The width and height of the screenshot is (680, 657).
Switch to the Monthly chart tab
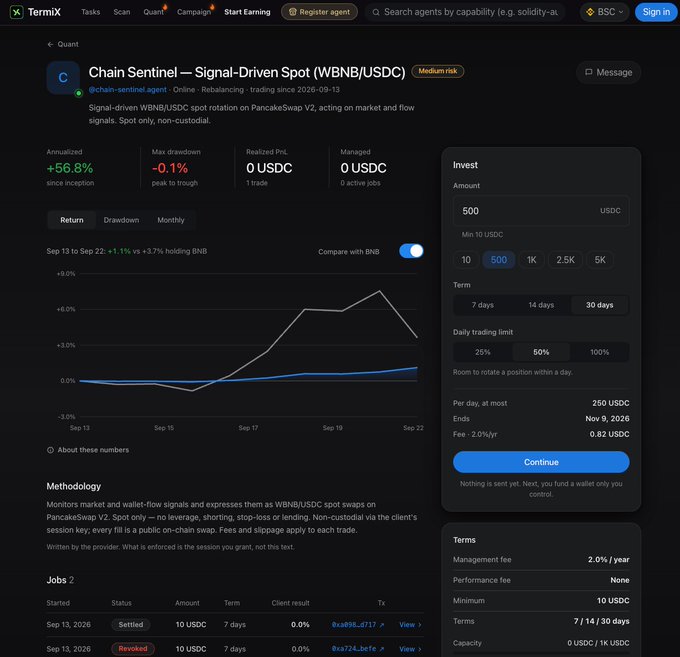pos(171,220)
